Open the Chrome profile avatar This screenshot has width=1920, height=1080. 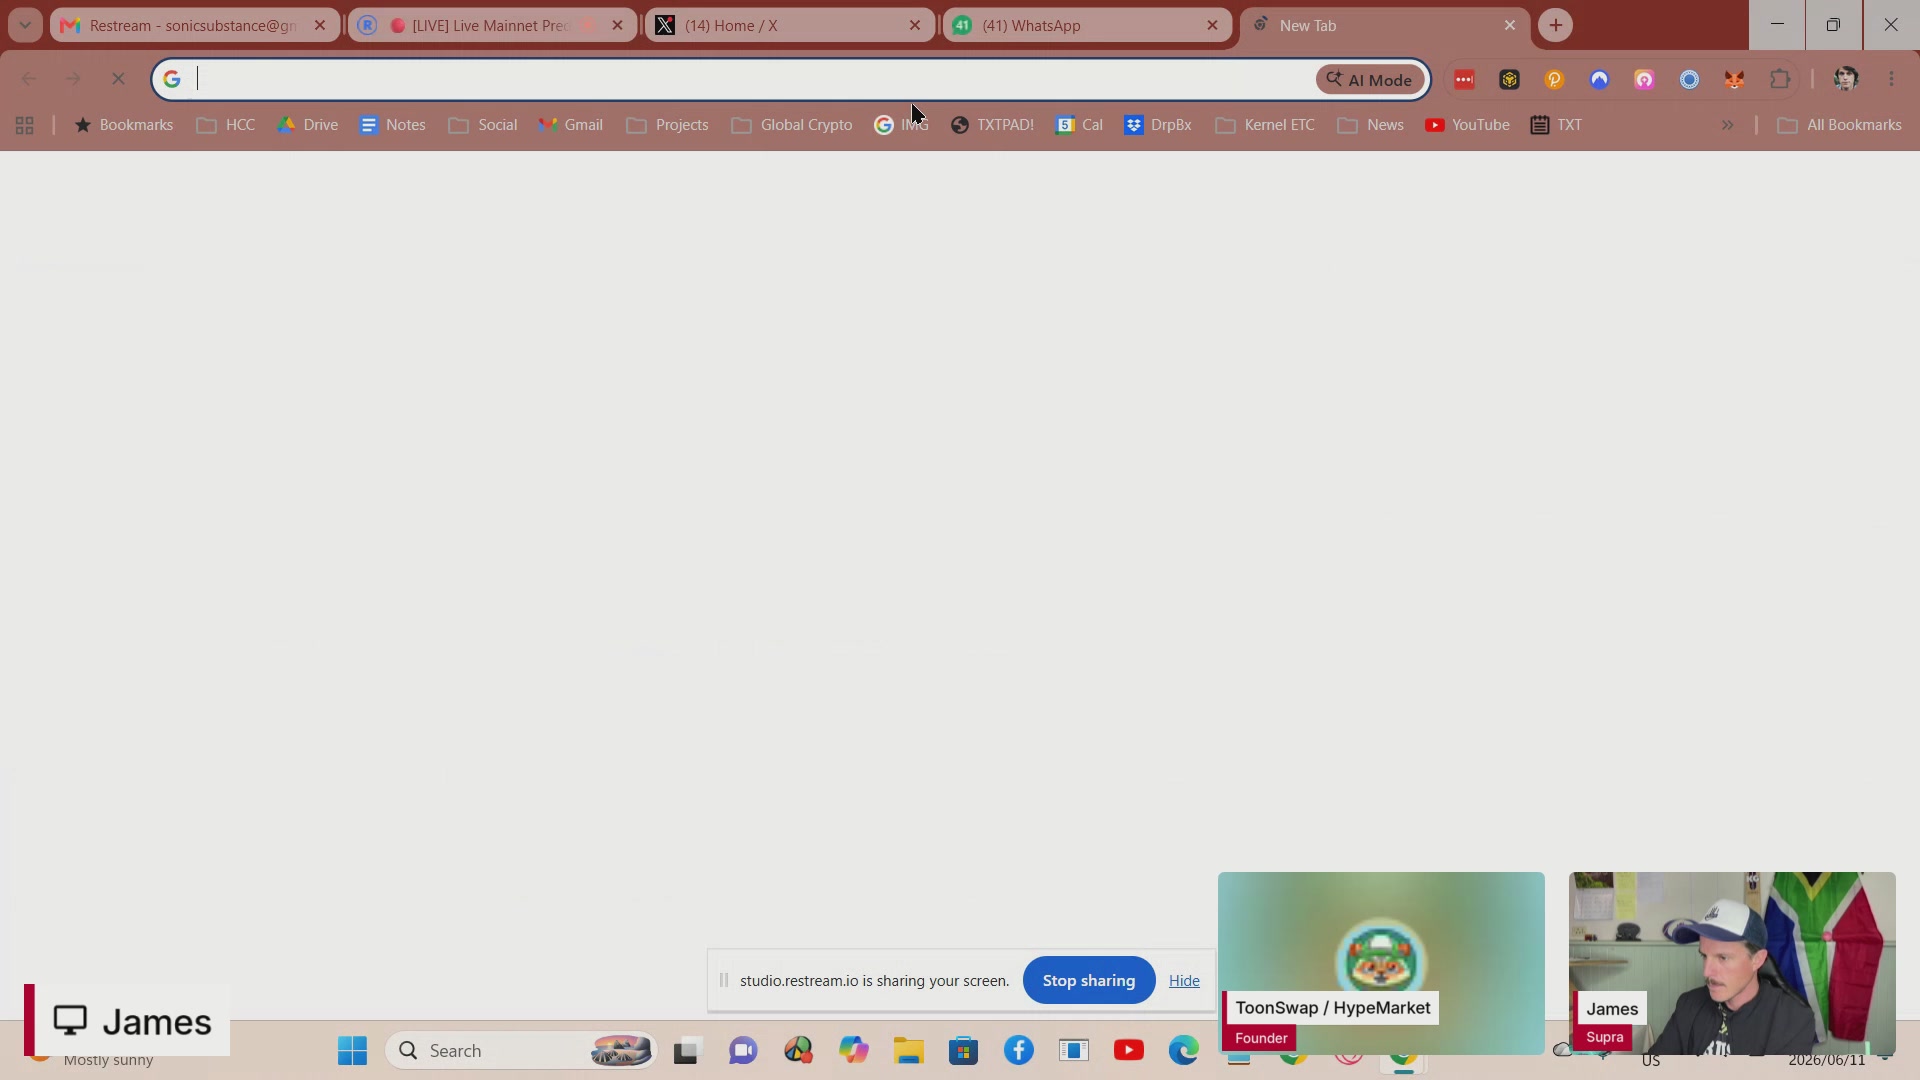coord(1846,79)
